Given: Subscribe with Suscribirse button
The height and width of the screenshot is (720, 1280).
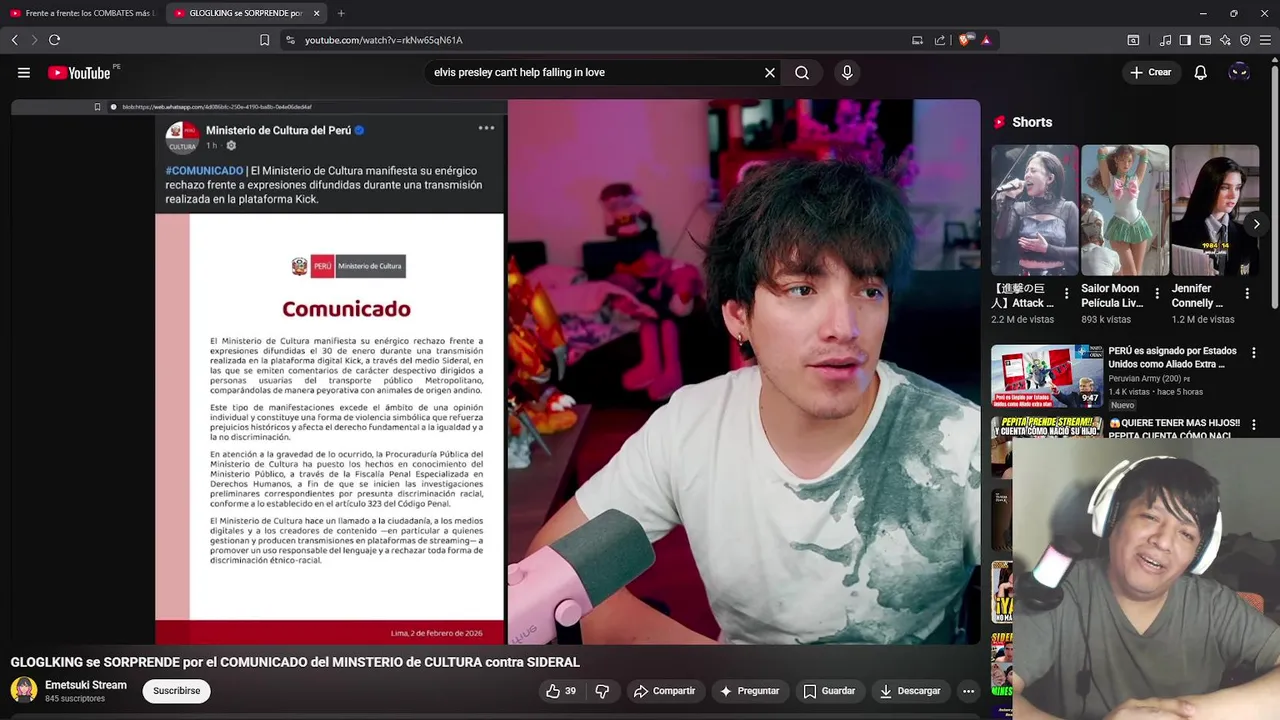Looking at the screenshot, I should tap(177, 691).
